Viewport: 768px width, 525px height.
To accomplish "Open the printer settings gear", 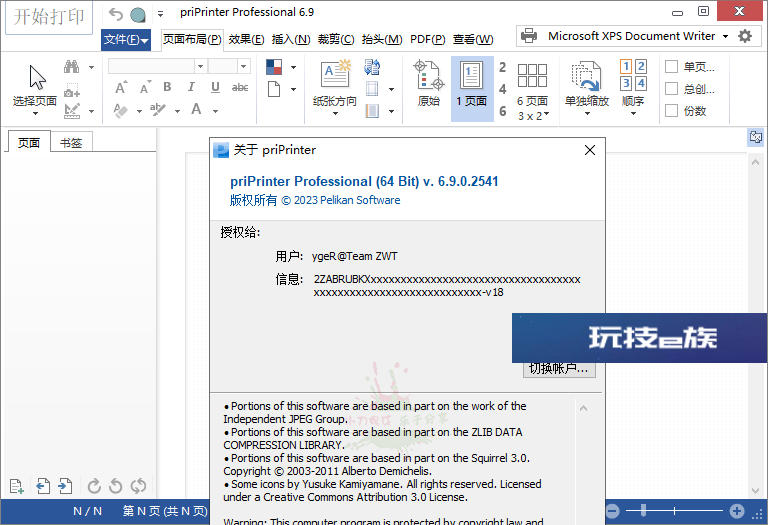I will [x=745, y=36].
